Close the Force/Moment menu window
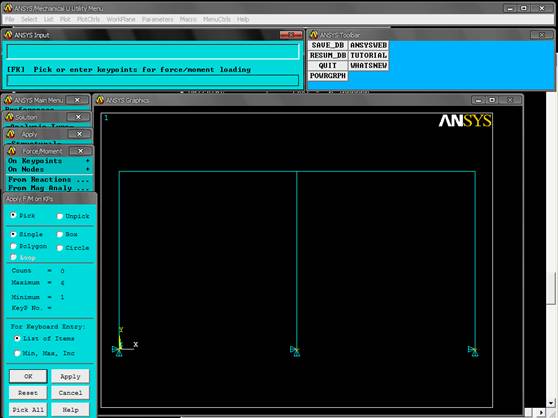Viewport: 558px width, 418px height. [81, 151]
